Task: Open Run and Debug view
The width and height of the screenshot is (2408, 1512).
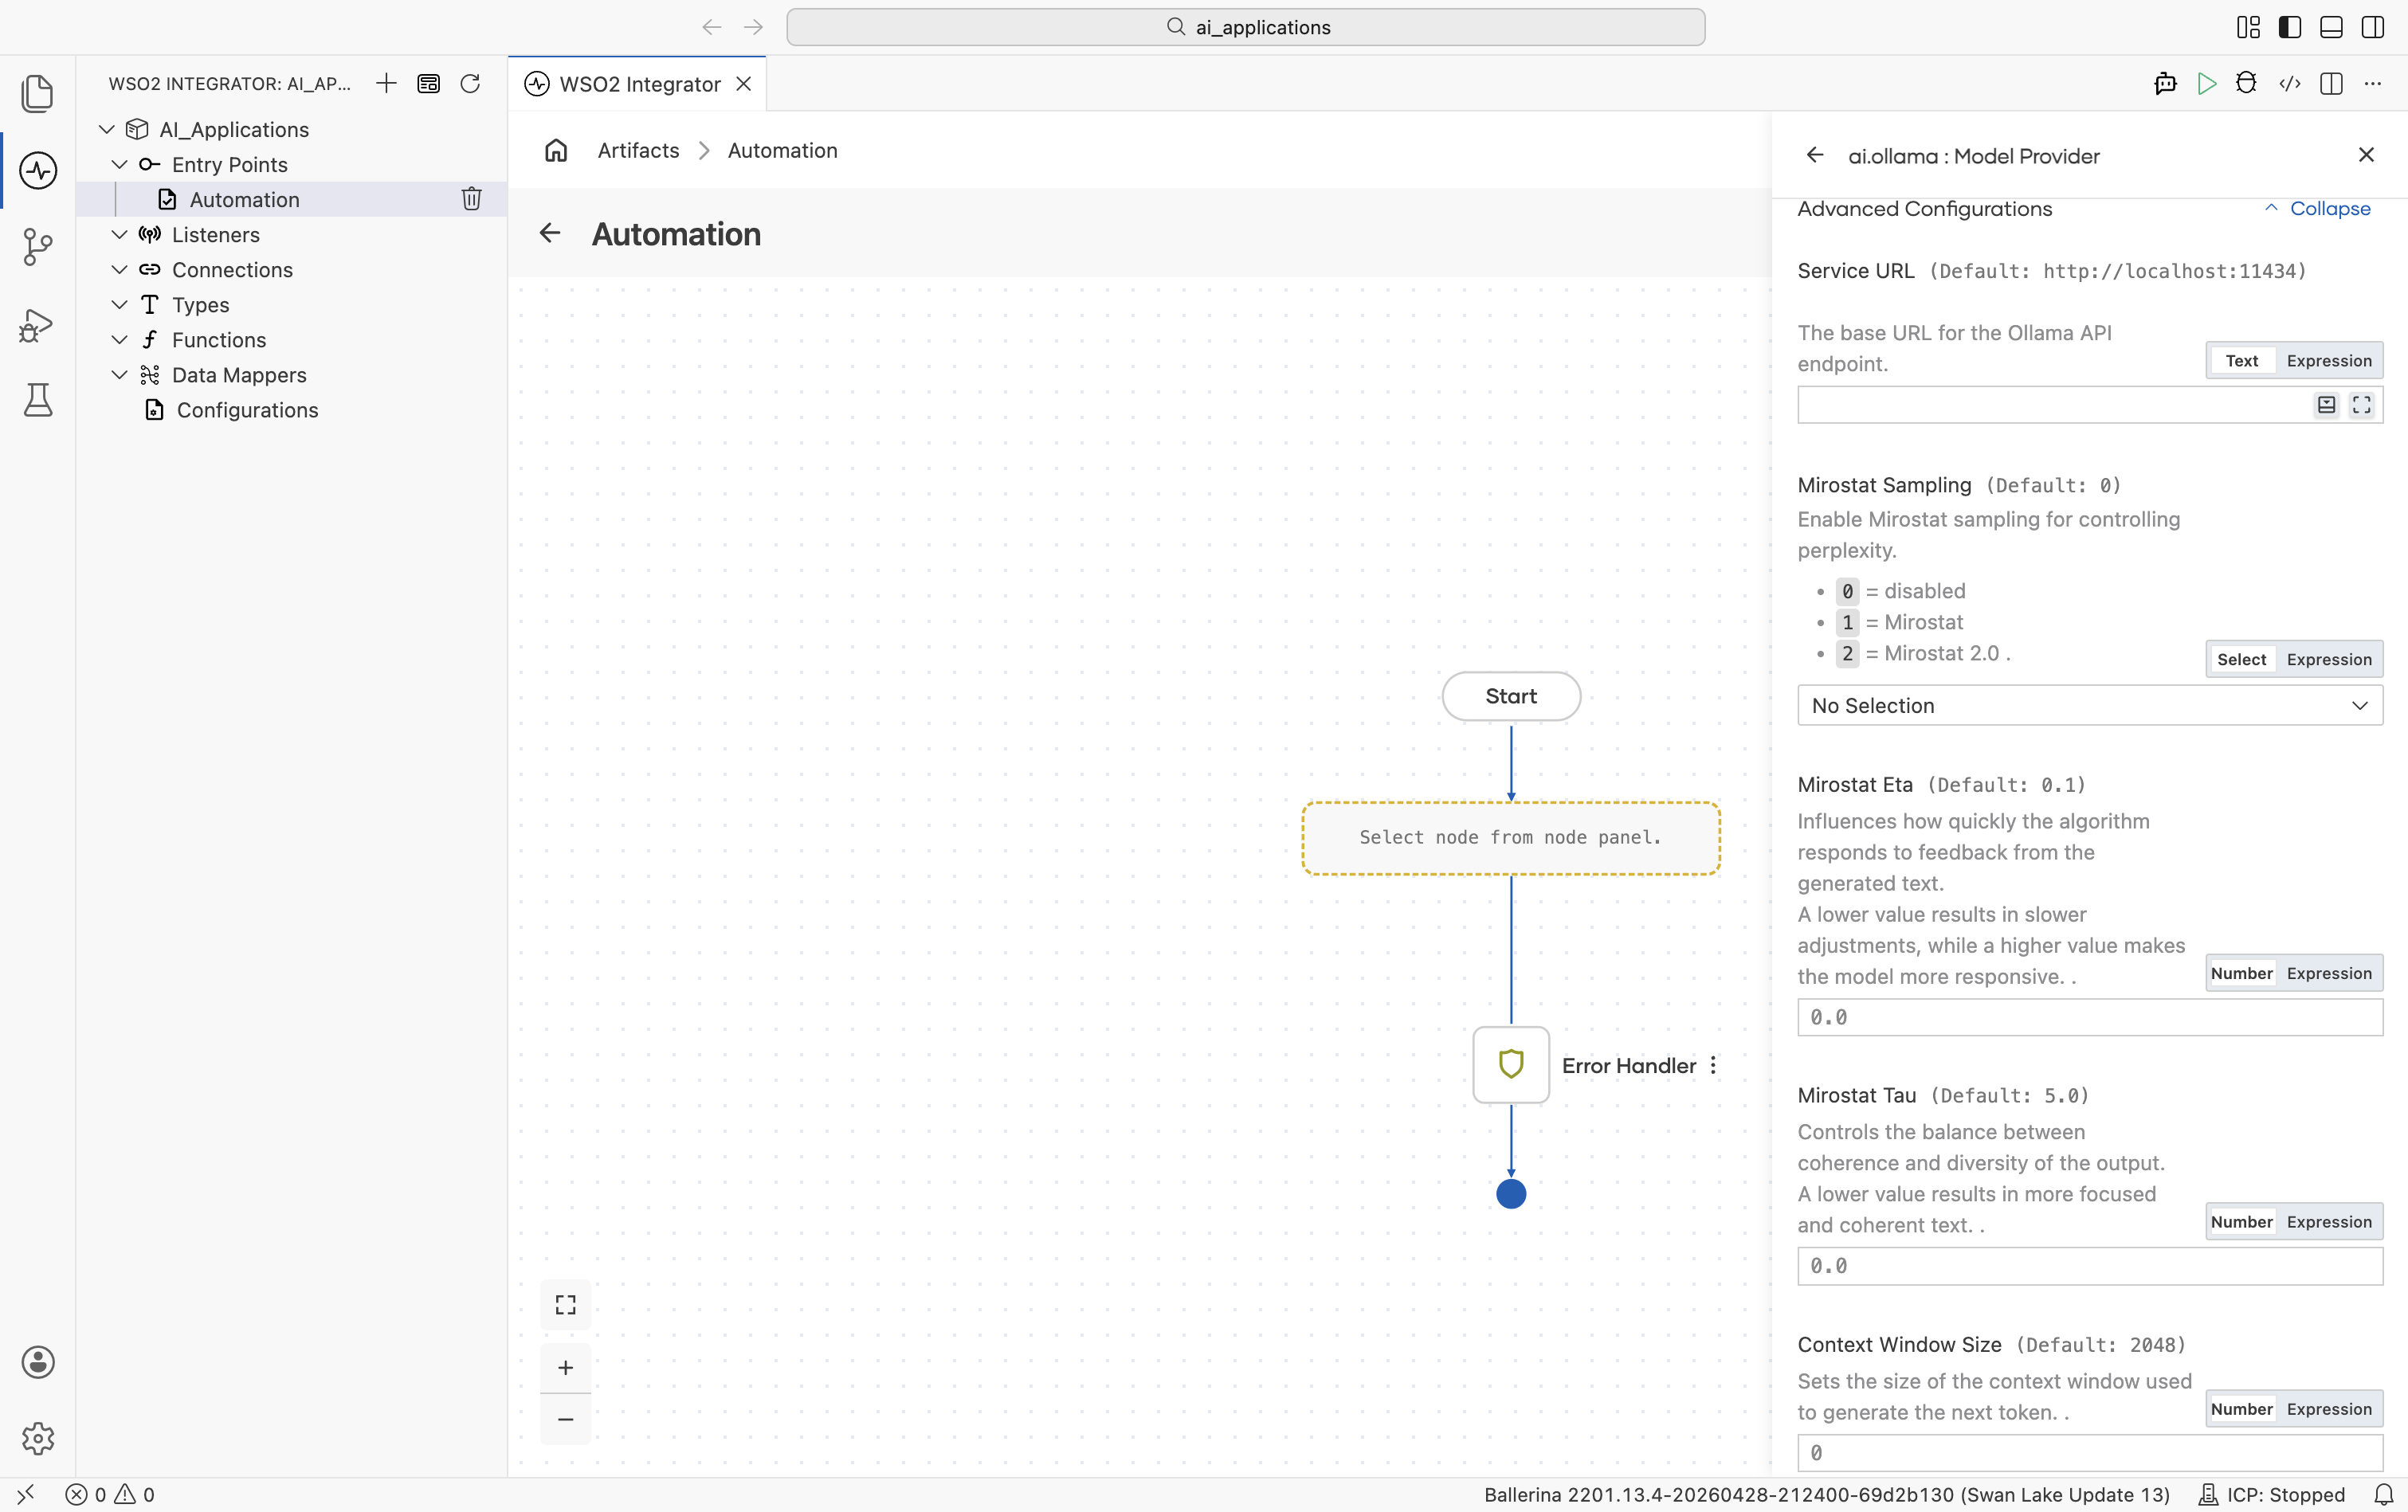Action: click(x=38, y=324)
